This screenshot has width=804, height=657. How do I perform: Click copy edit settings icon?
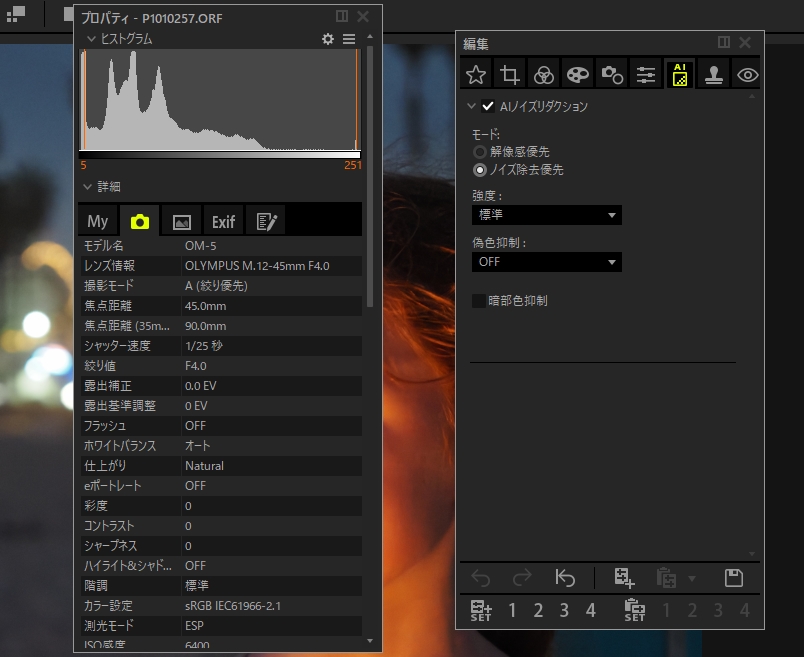pos(624,578)
